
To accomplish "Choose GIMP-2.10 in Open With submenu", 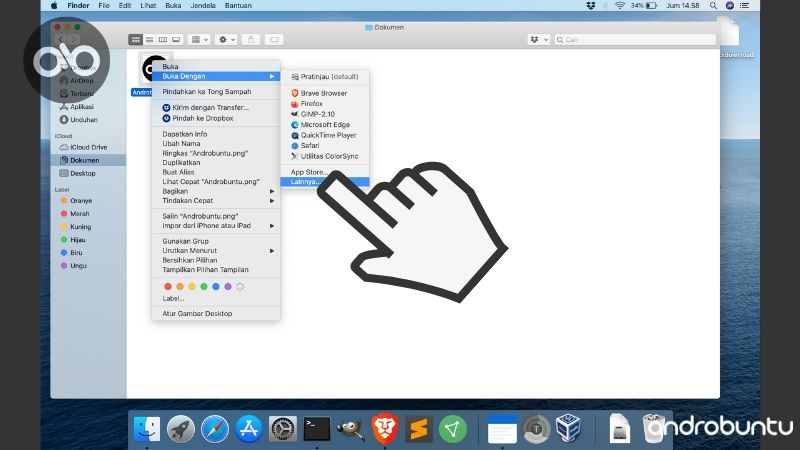I will click(324, 114).
